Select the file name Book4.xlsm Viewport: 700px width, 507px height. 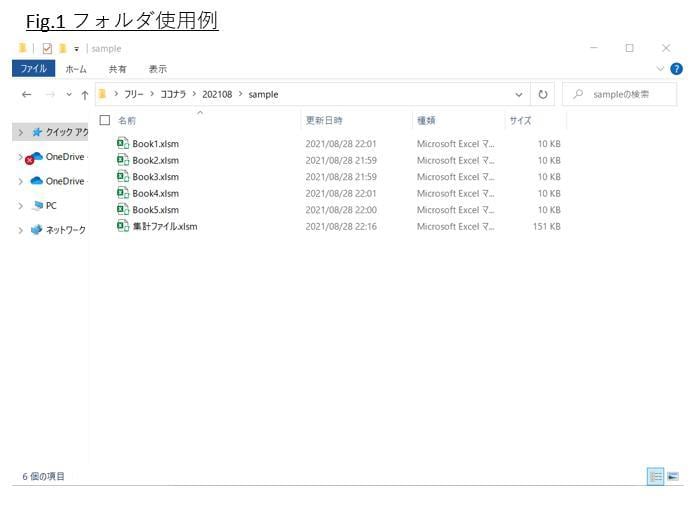tap(155, 193)
